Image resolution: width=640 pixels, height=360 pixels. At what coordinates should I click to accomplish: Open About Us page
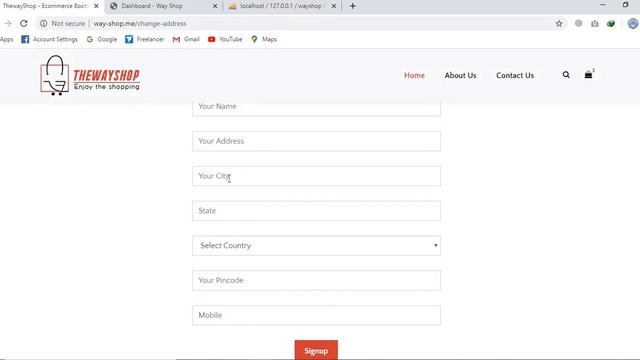pyautogui.click(x=460, y=76)
